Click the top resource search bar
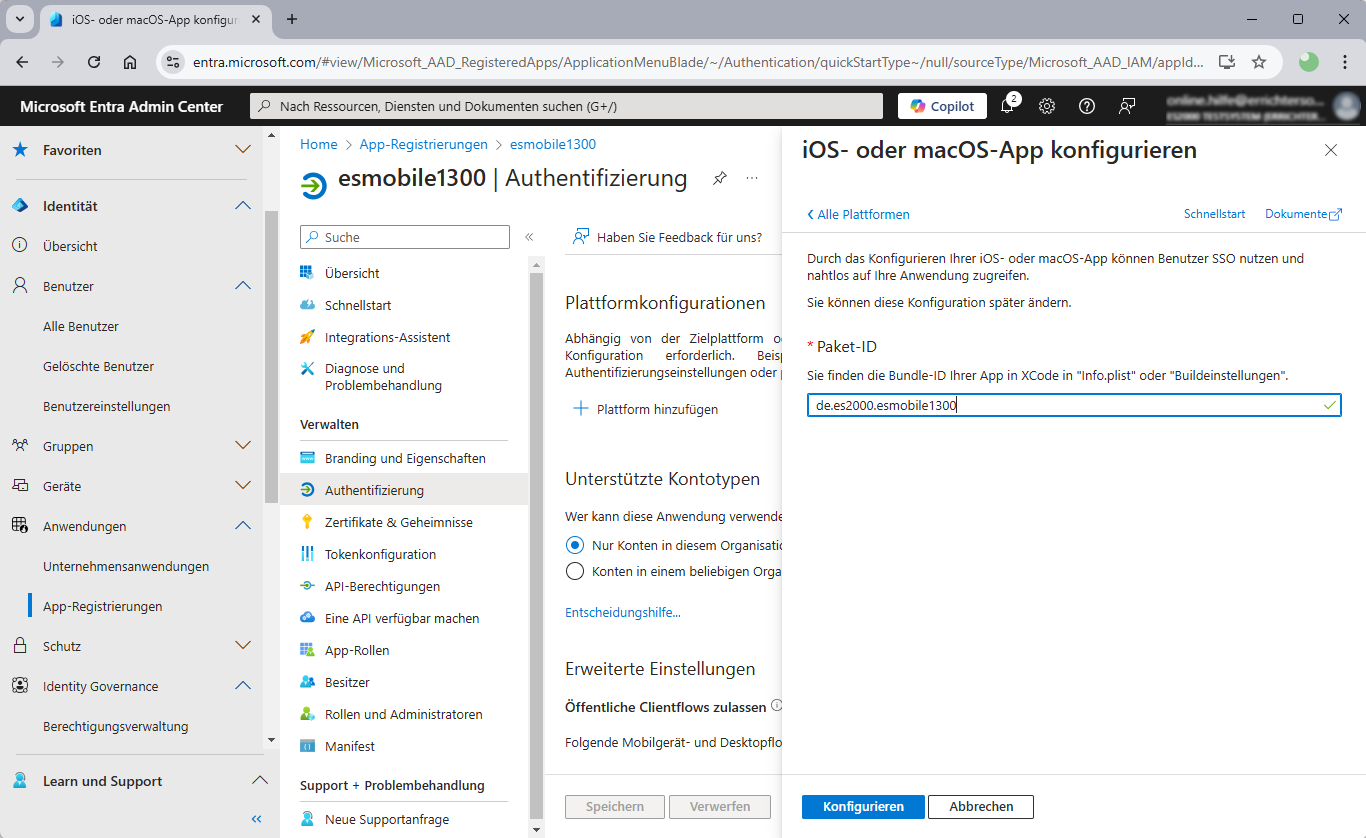1366x838 pixels. (x=566, y=106)
